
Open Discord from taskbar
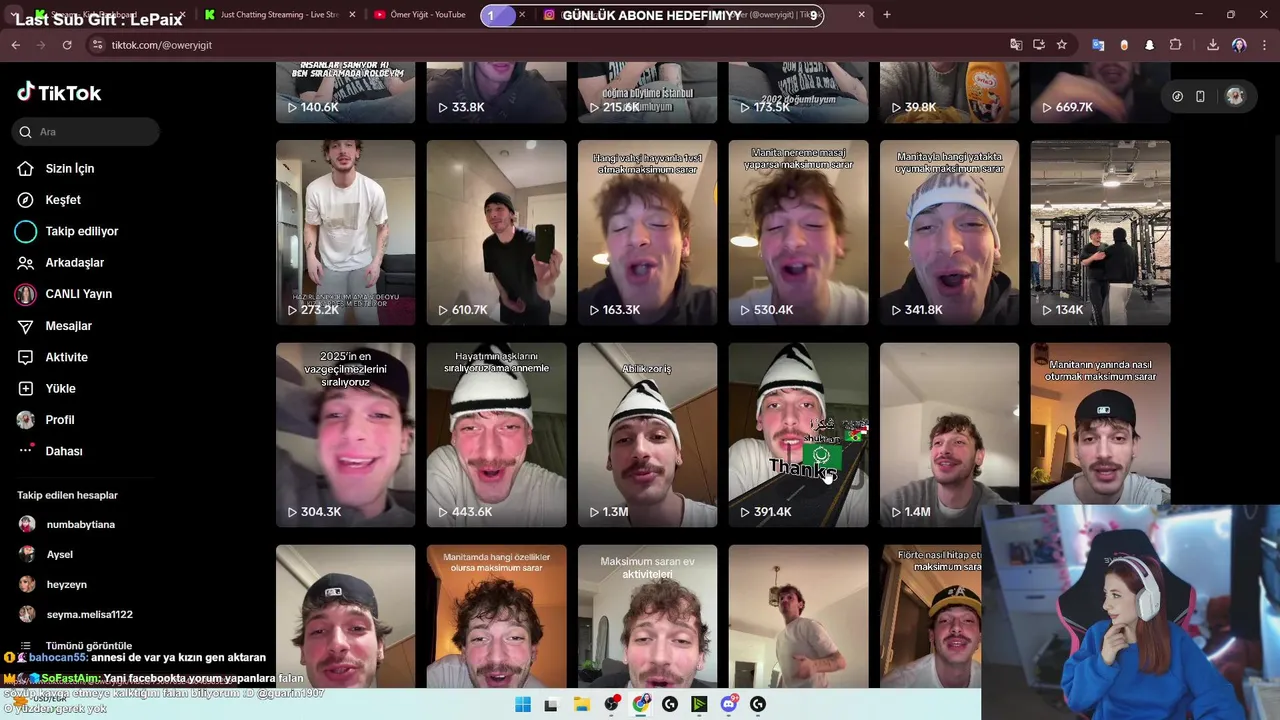tap(729, 704)
